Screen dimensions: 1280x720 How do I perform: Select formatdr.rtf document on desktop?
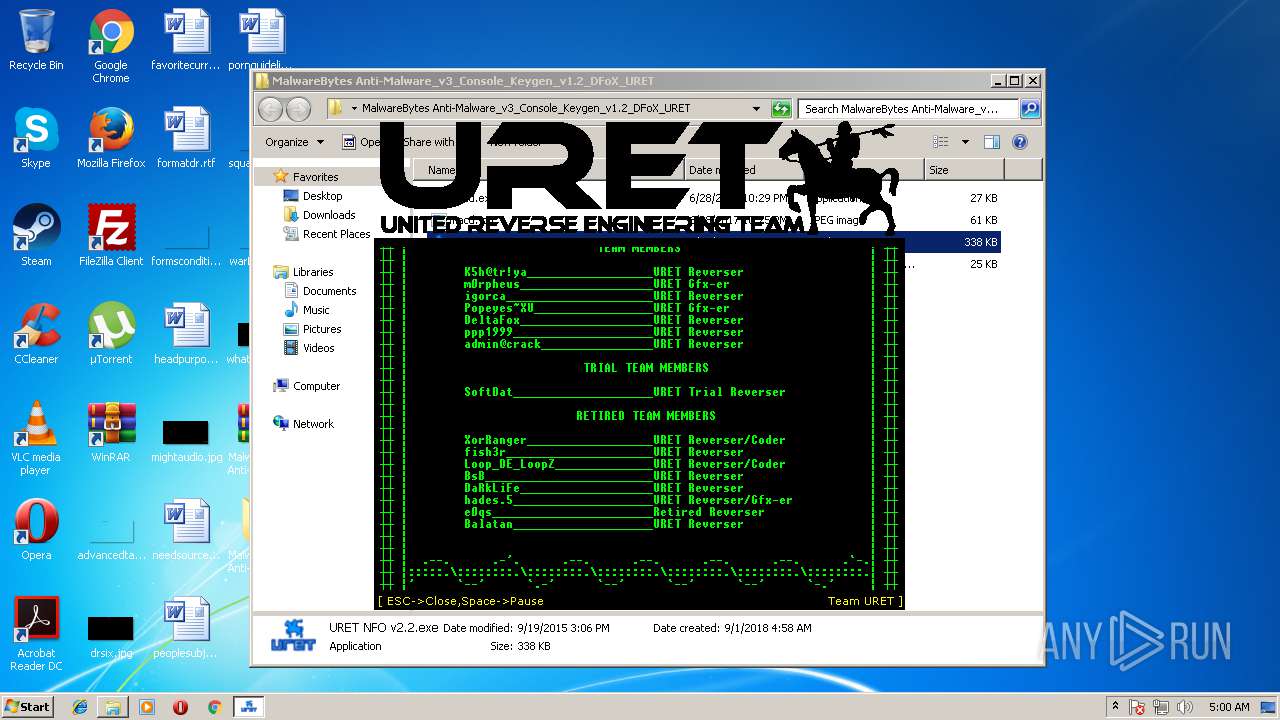click(186, 138)
